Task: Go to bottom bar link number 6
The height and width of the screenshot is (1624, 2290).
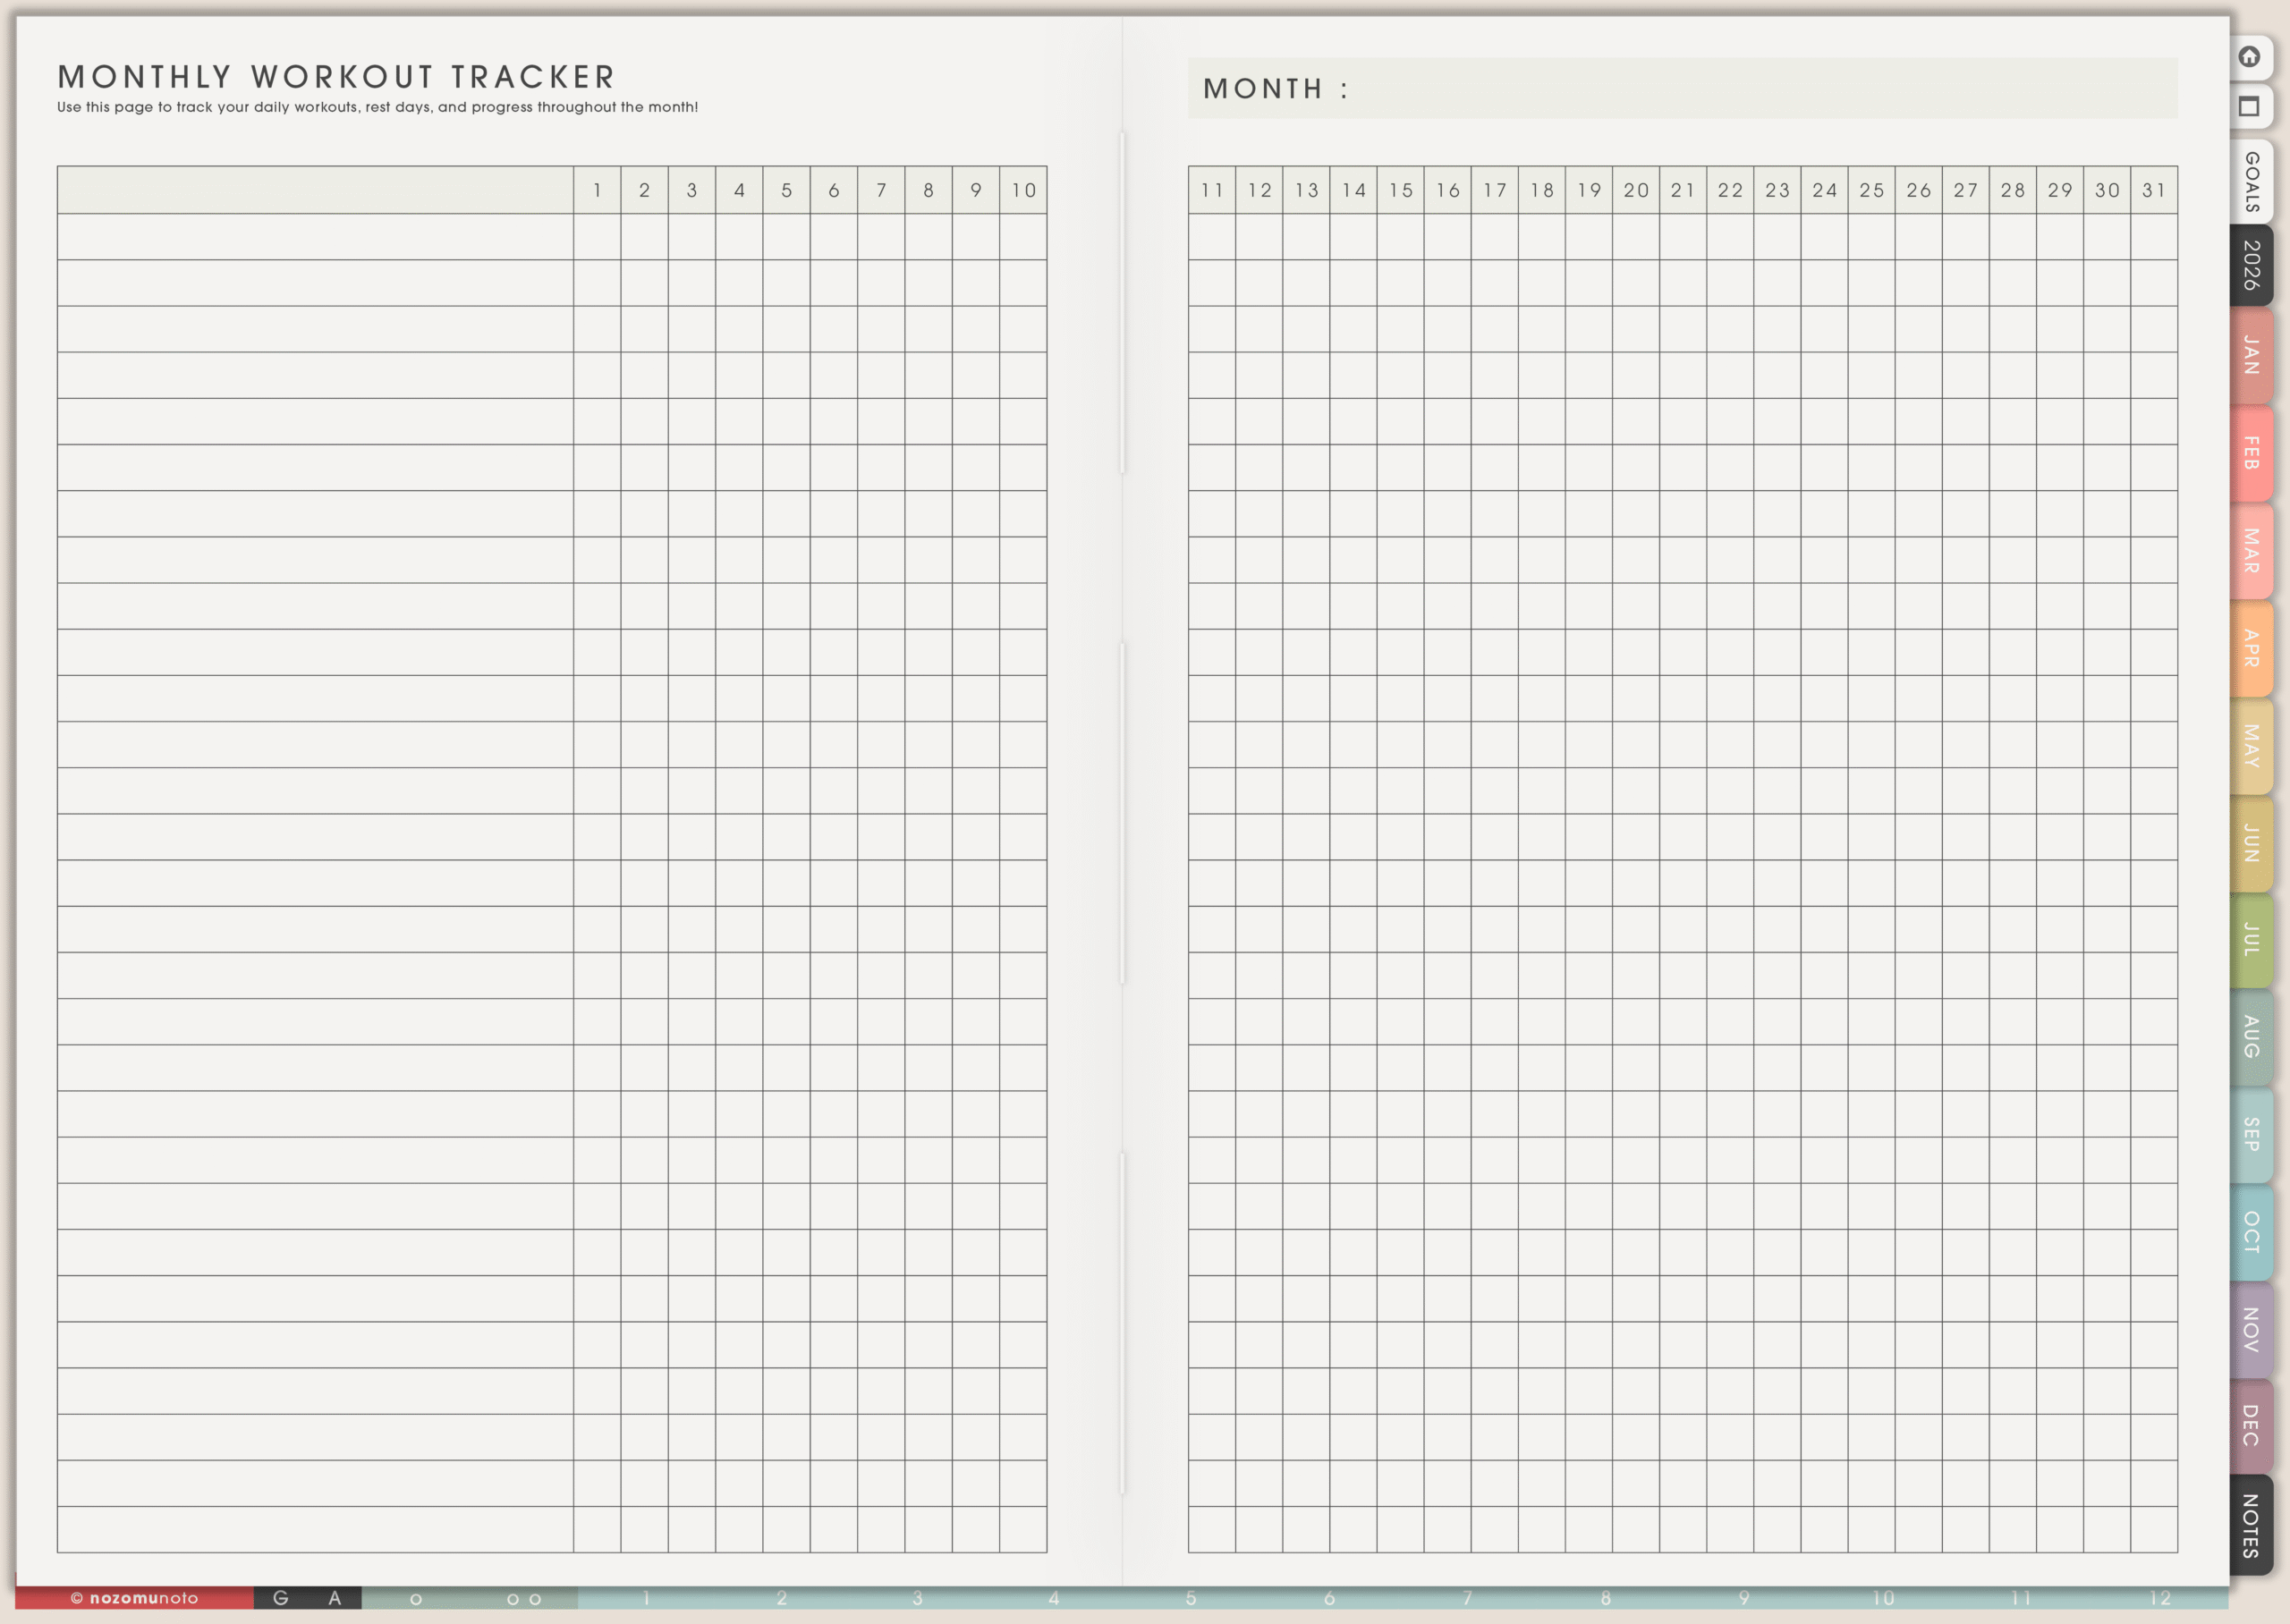Action: [1329, 1598]
